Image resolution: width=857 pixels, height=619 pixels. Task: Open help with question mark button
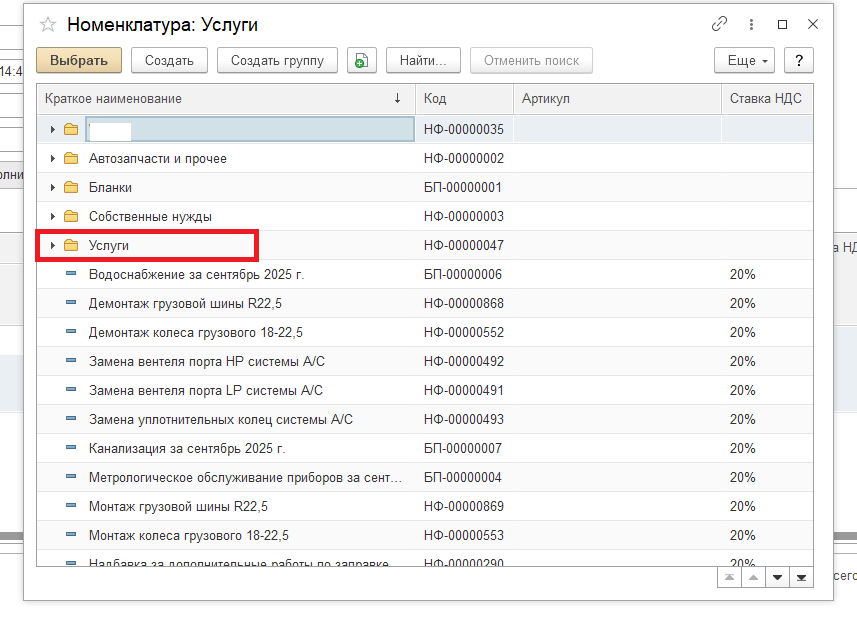pyautogui.click(x=798, y=61)
